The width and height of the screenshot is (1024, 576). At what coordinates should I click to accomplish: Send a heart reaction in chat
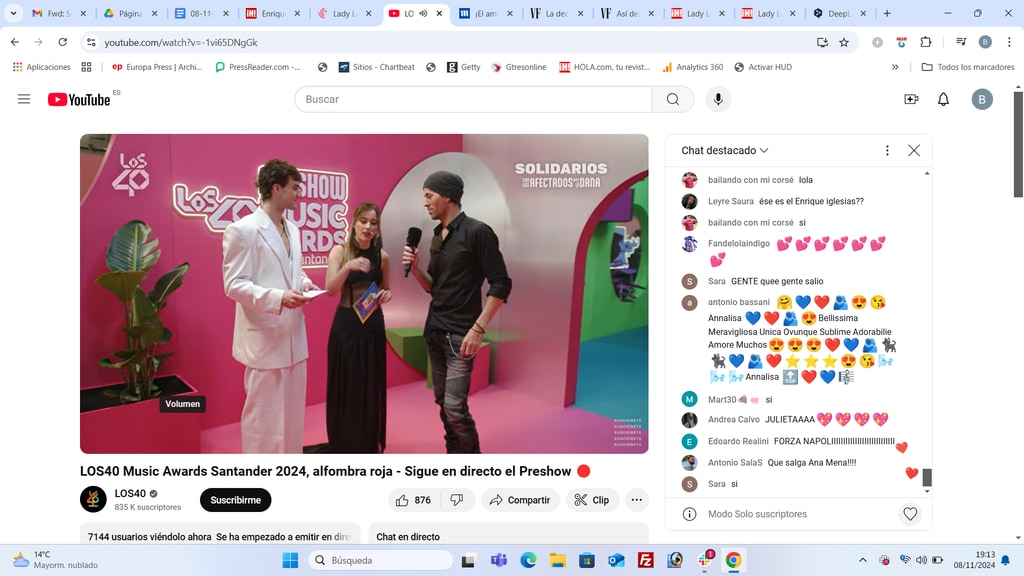[x=910, y=514]
